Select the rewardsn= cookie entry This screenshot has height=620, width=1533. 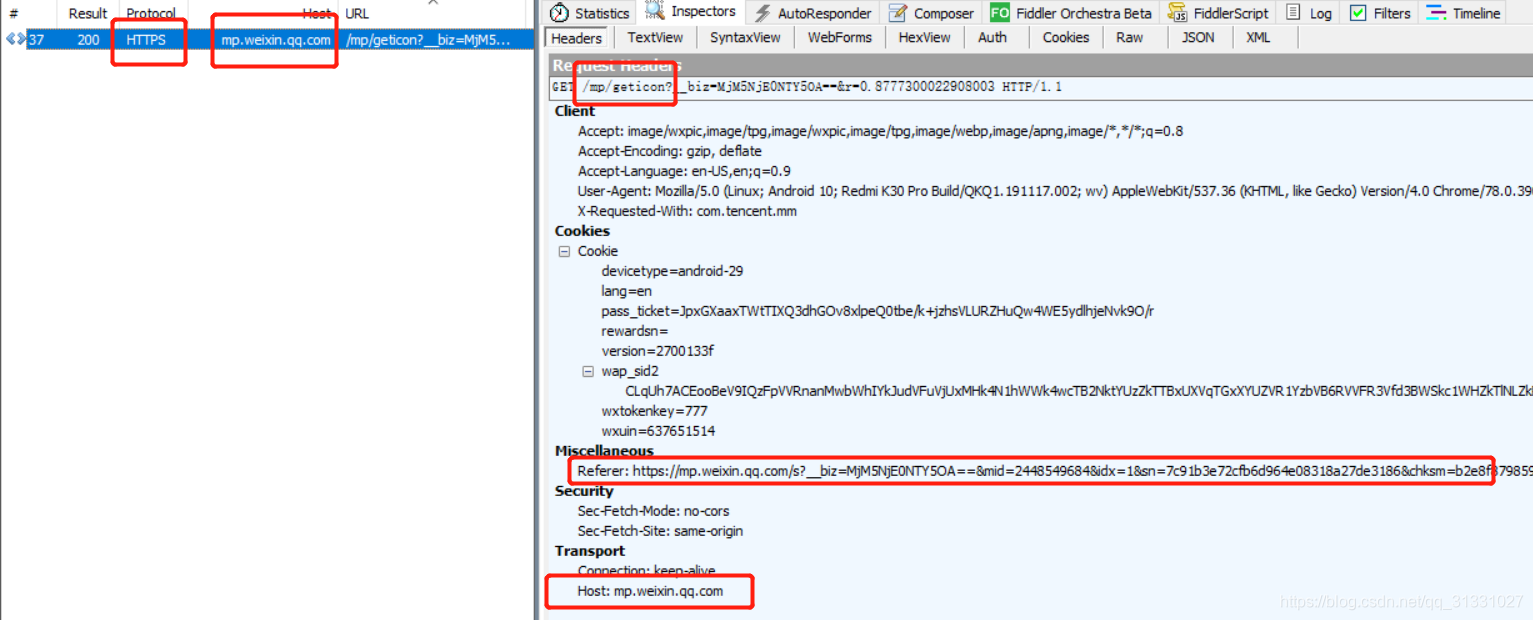pos(634,331)
